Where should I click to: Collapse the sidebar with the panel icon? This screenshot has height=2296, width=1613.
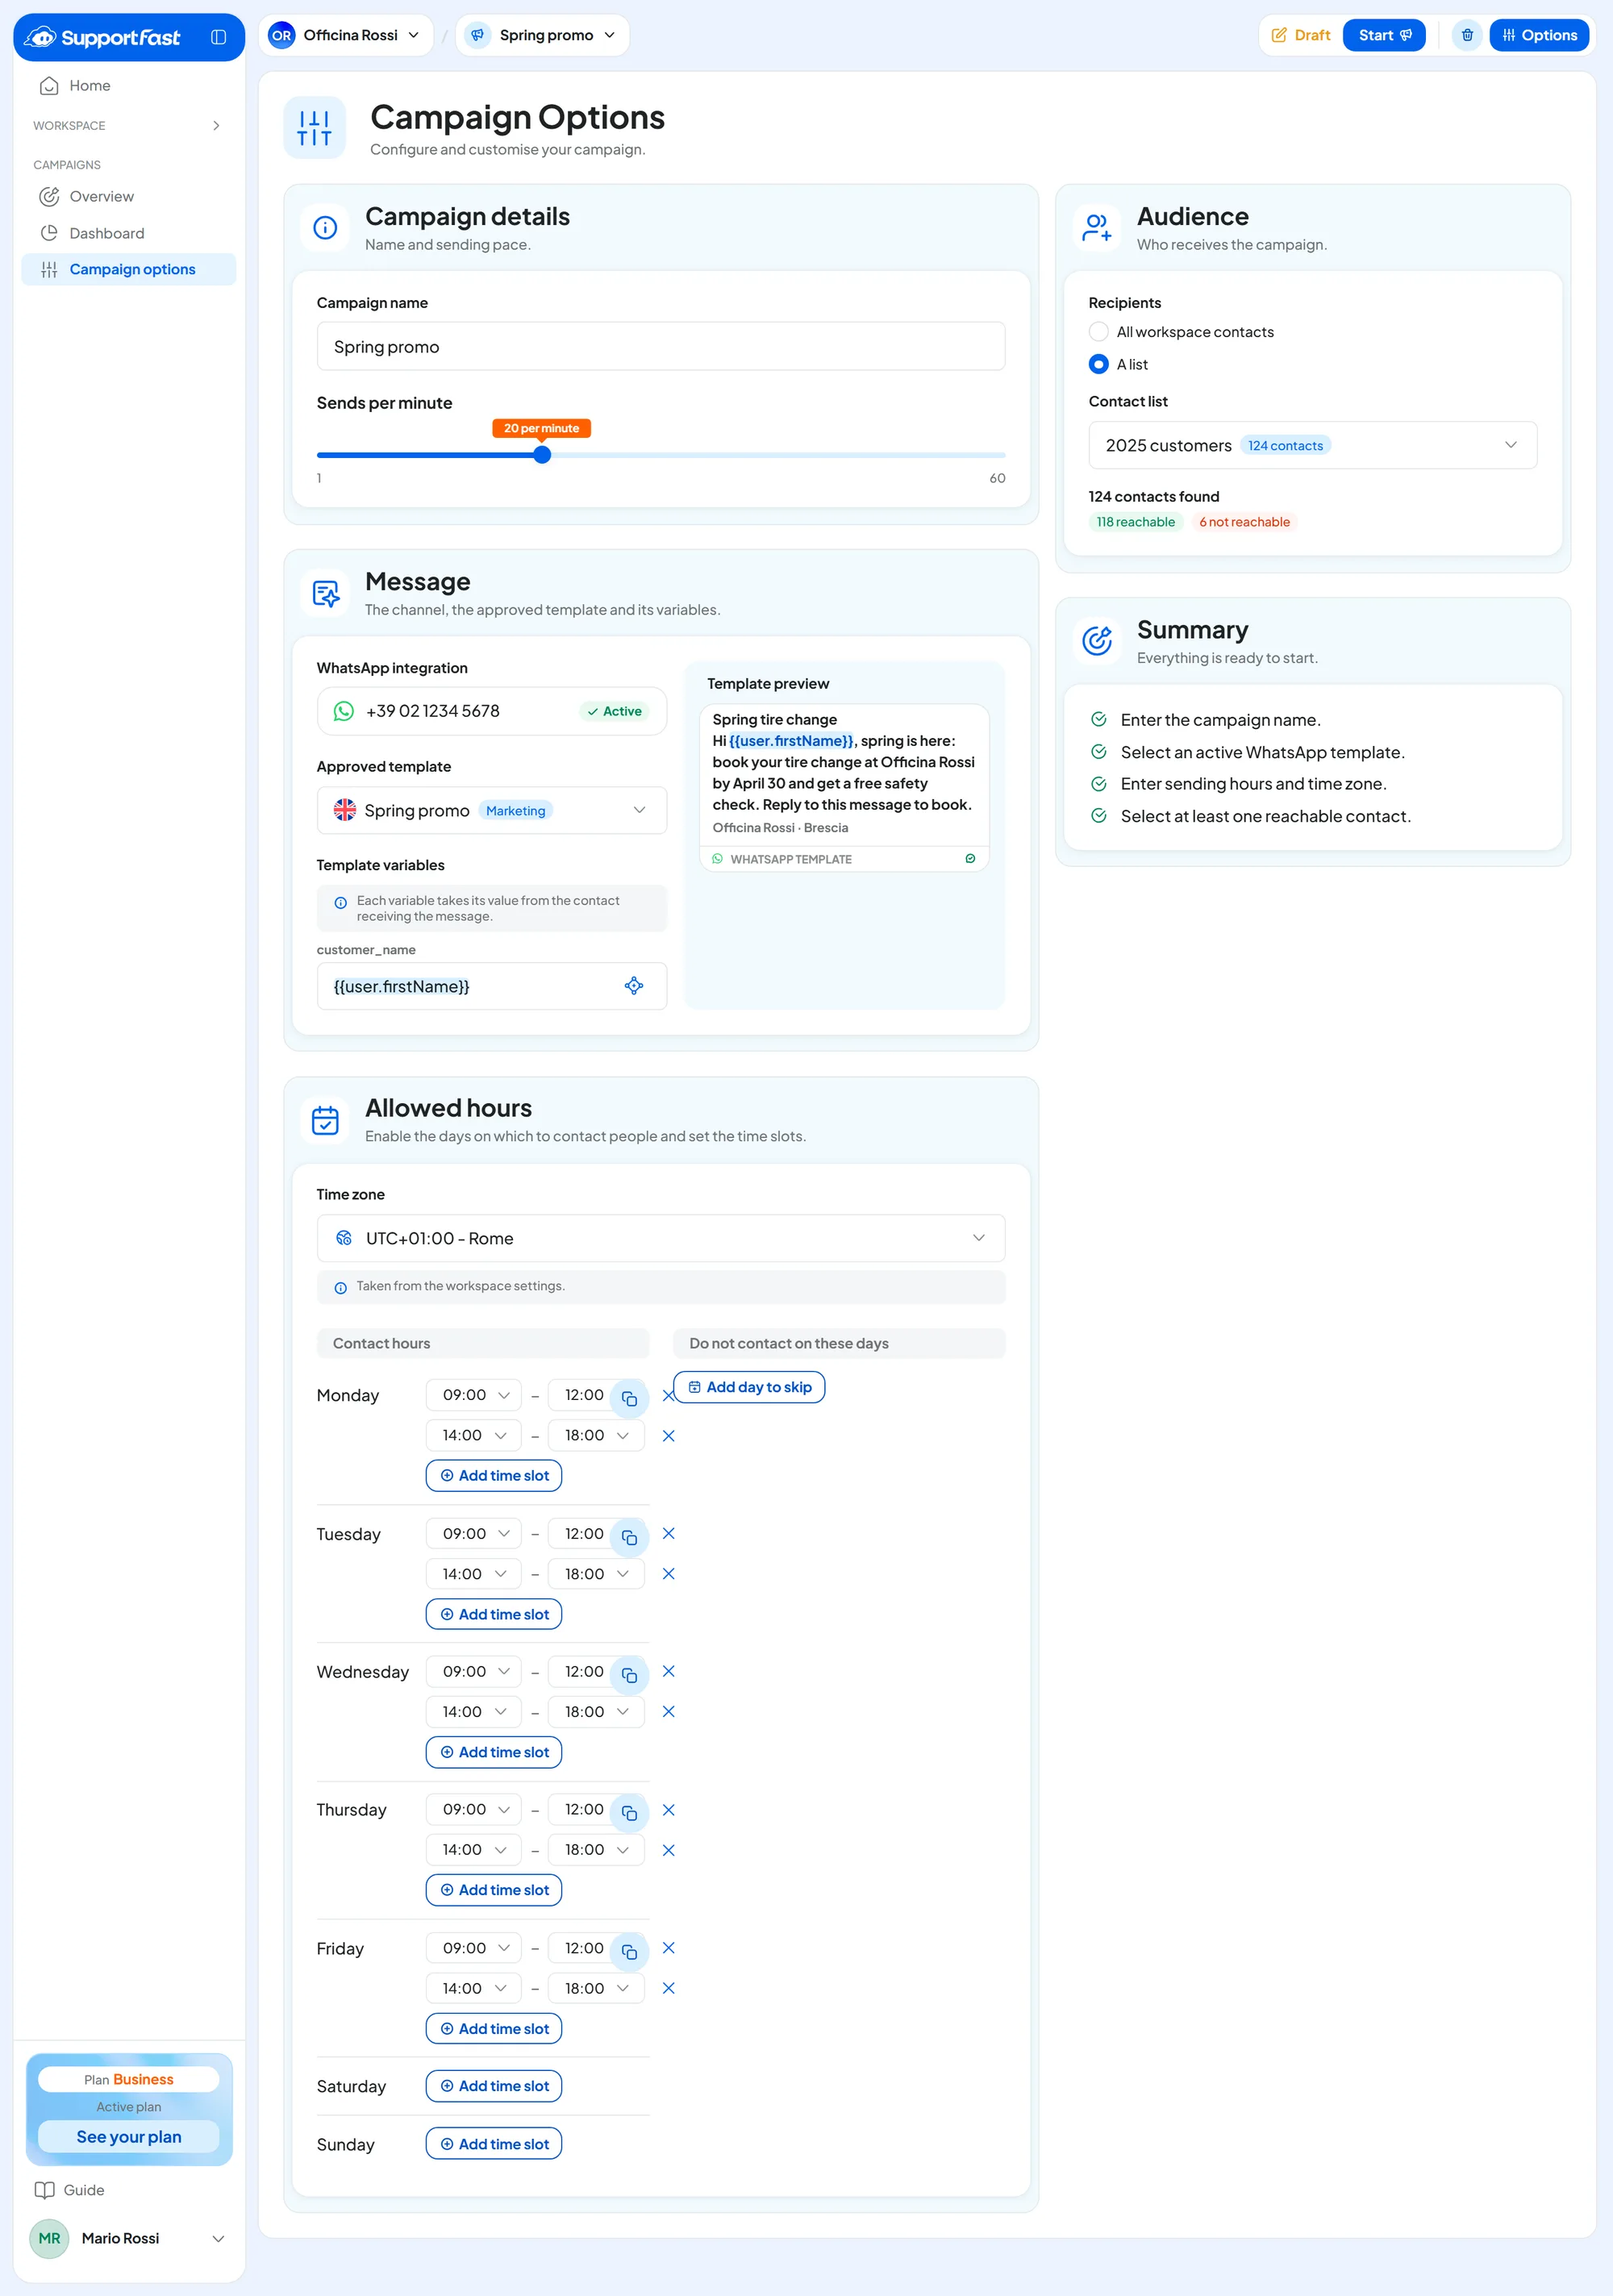tap(218, 37)
